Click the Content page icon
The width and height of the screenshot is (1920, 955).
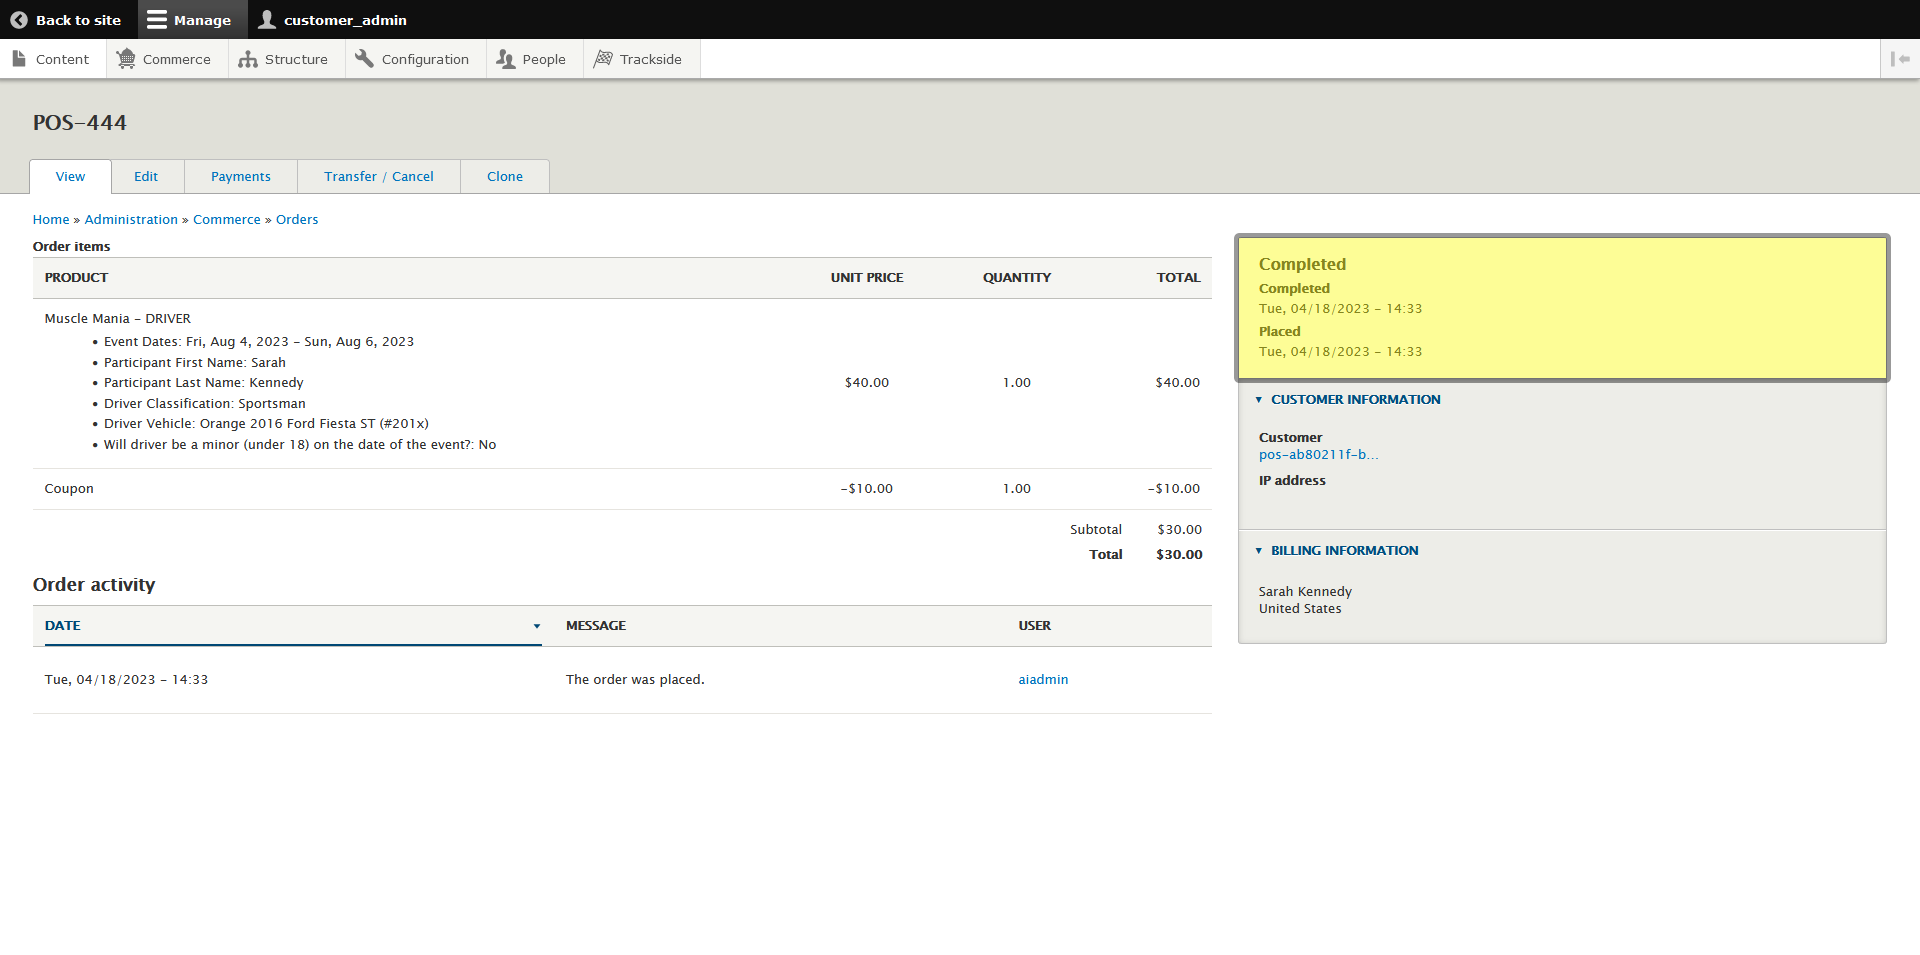(19, 59)
